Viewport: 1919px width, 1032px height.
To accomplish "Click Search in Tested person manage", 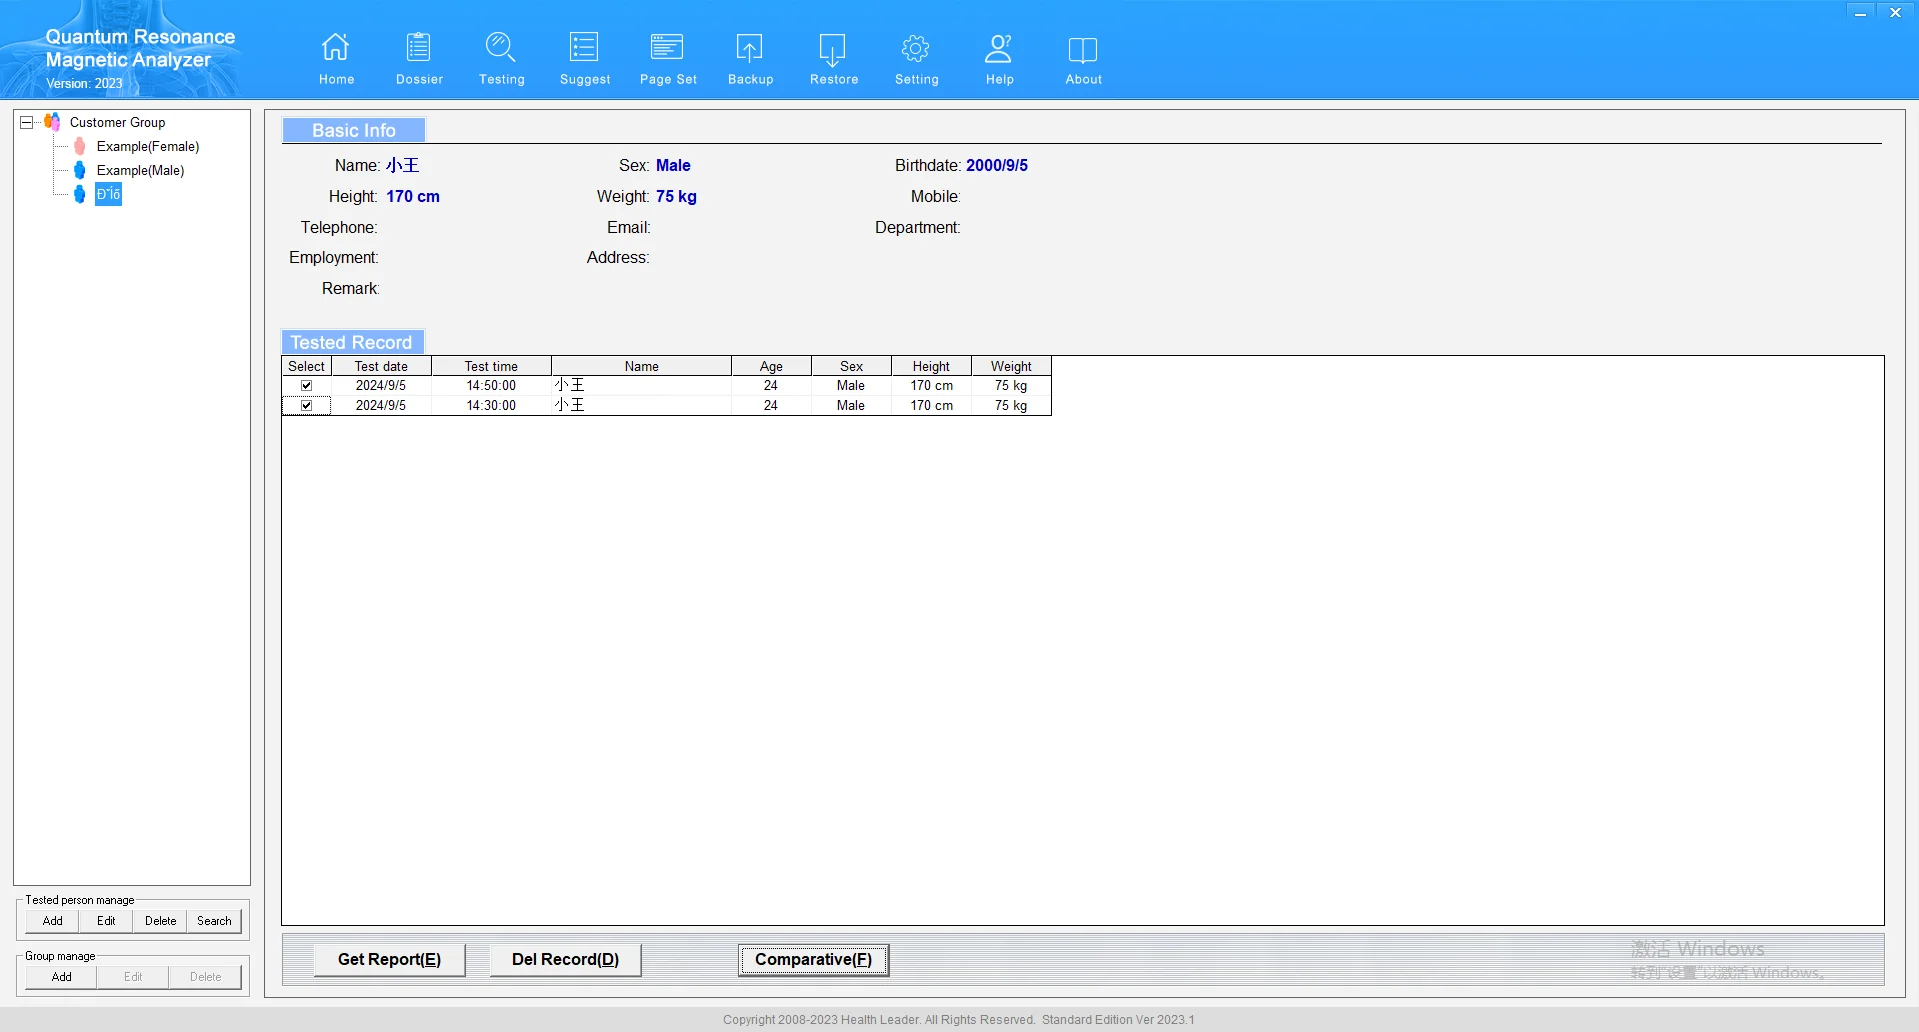I will tap(214, 921).
